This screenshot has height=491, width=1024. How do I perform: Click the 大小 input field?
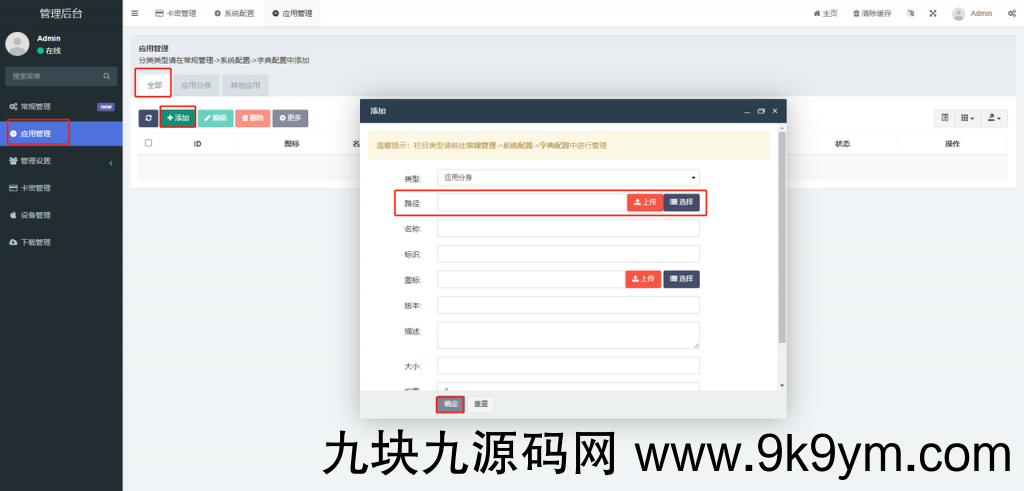(x=568, y=366)
